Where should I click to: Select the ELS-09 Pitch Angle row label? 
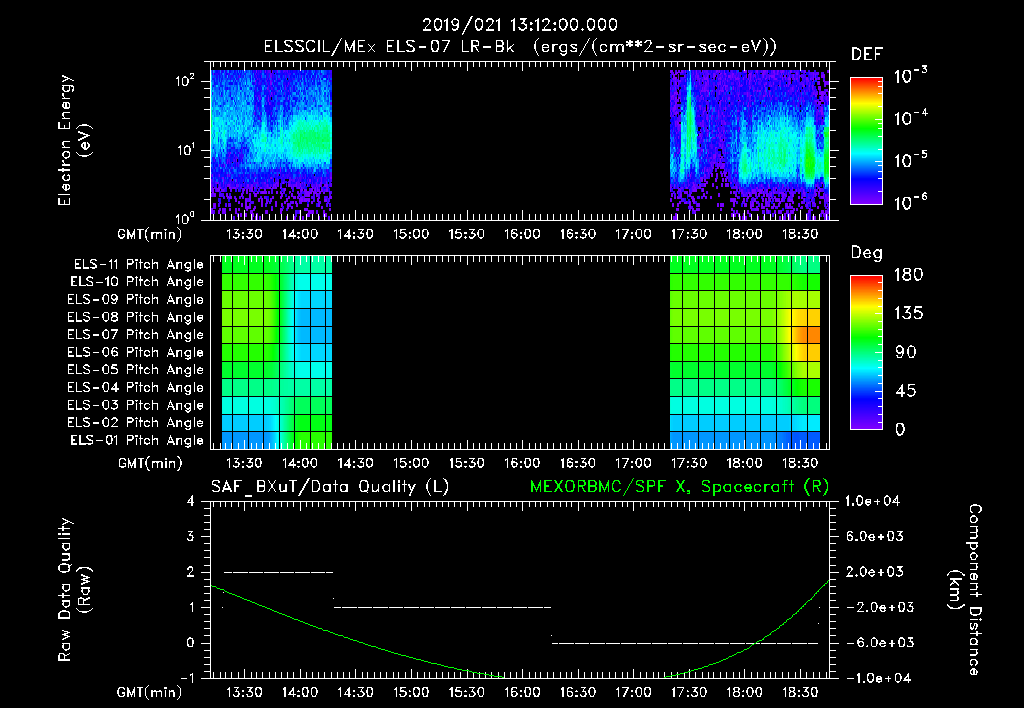pyautogui.click(x=135, y=300)
